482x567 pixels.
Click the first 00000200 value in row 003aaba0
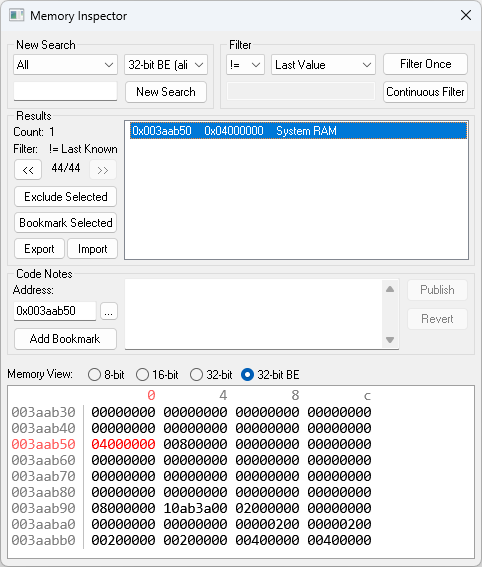[267, 524]
